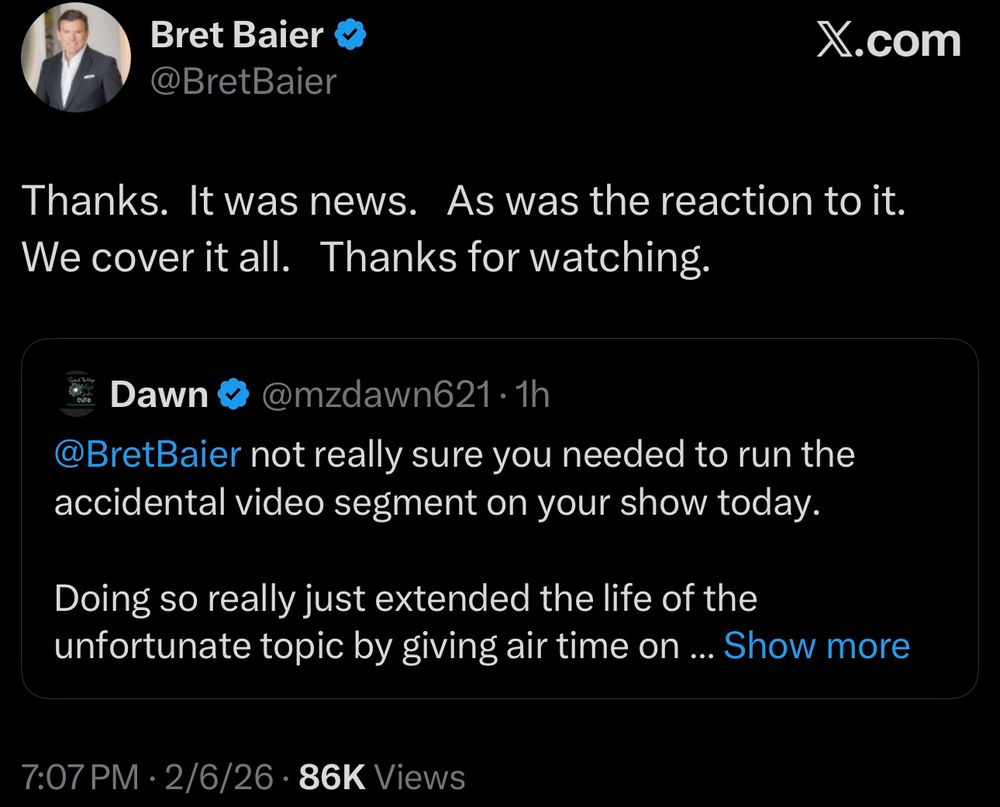Click the 'Doing so really just extended' paragraph
This screenshot has width=1000, height=807.
405,598
